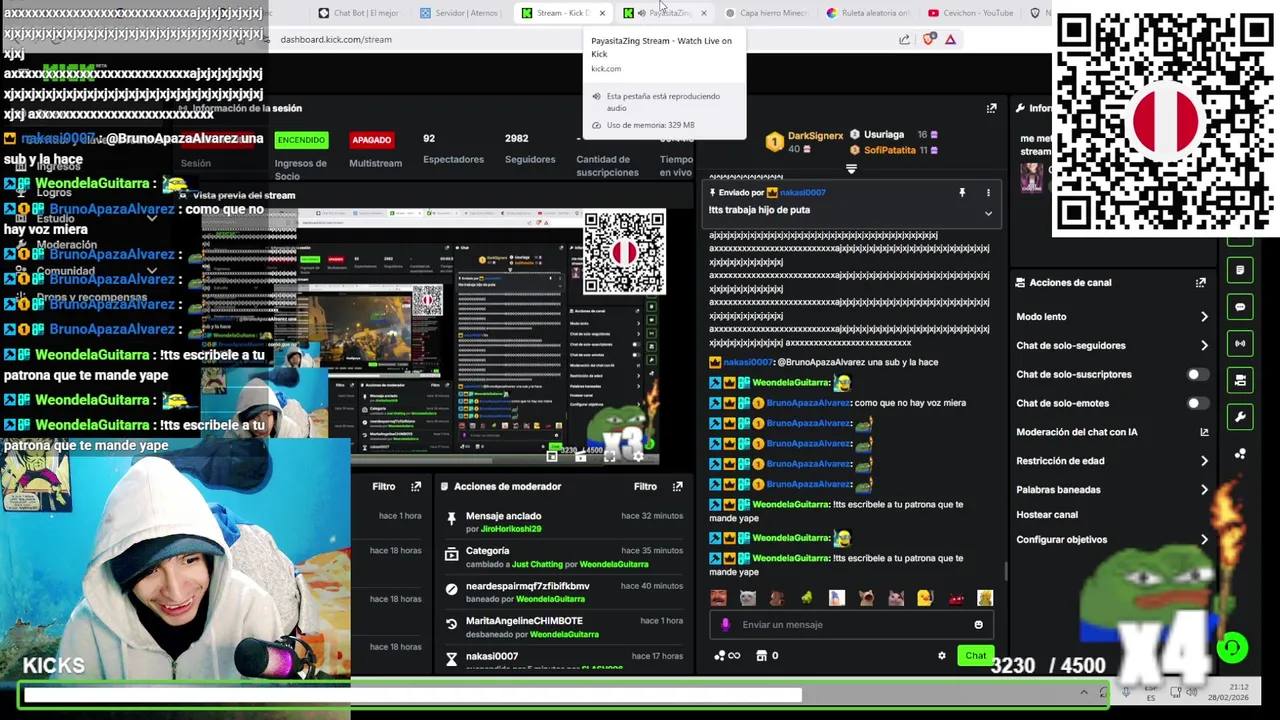Toggle the ENCENDIDO partner income button

[301, 140]
